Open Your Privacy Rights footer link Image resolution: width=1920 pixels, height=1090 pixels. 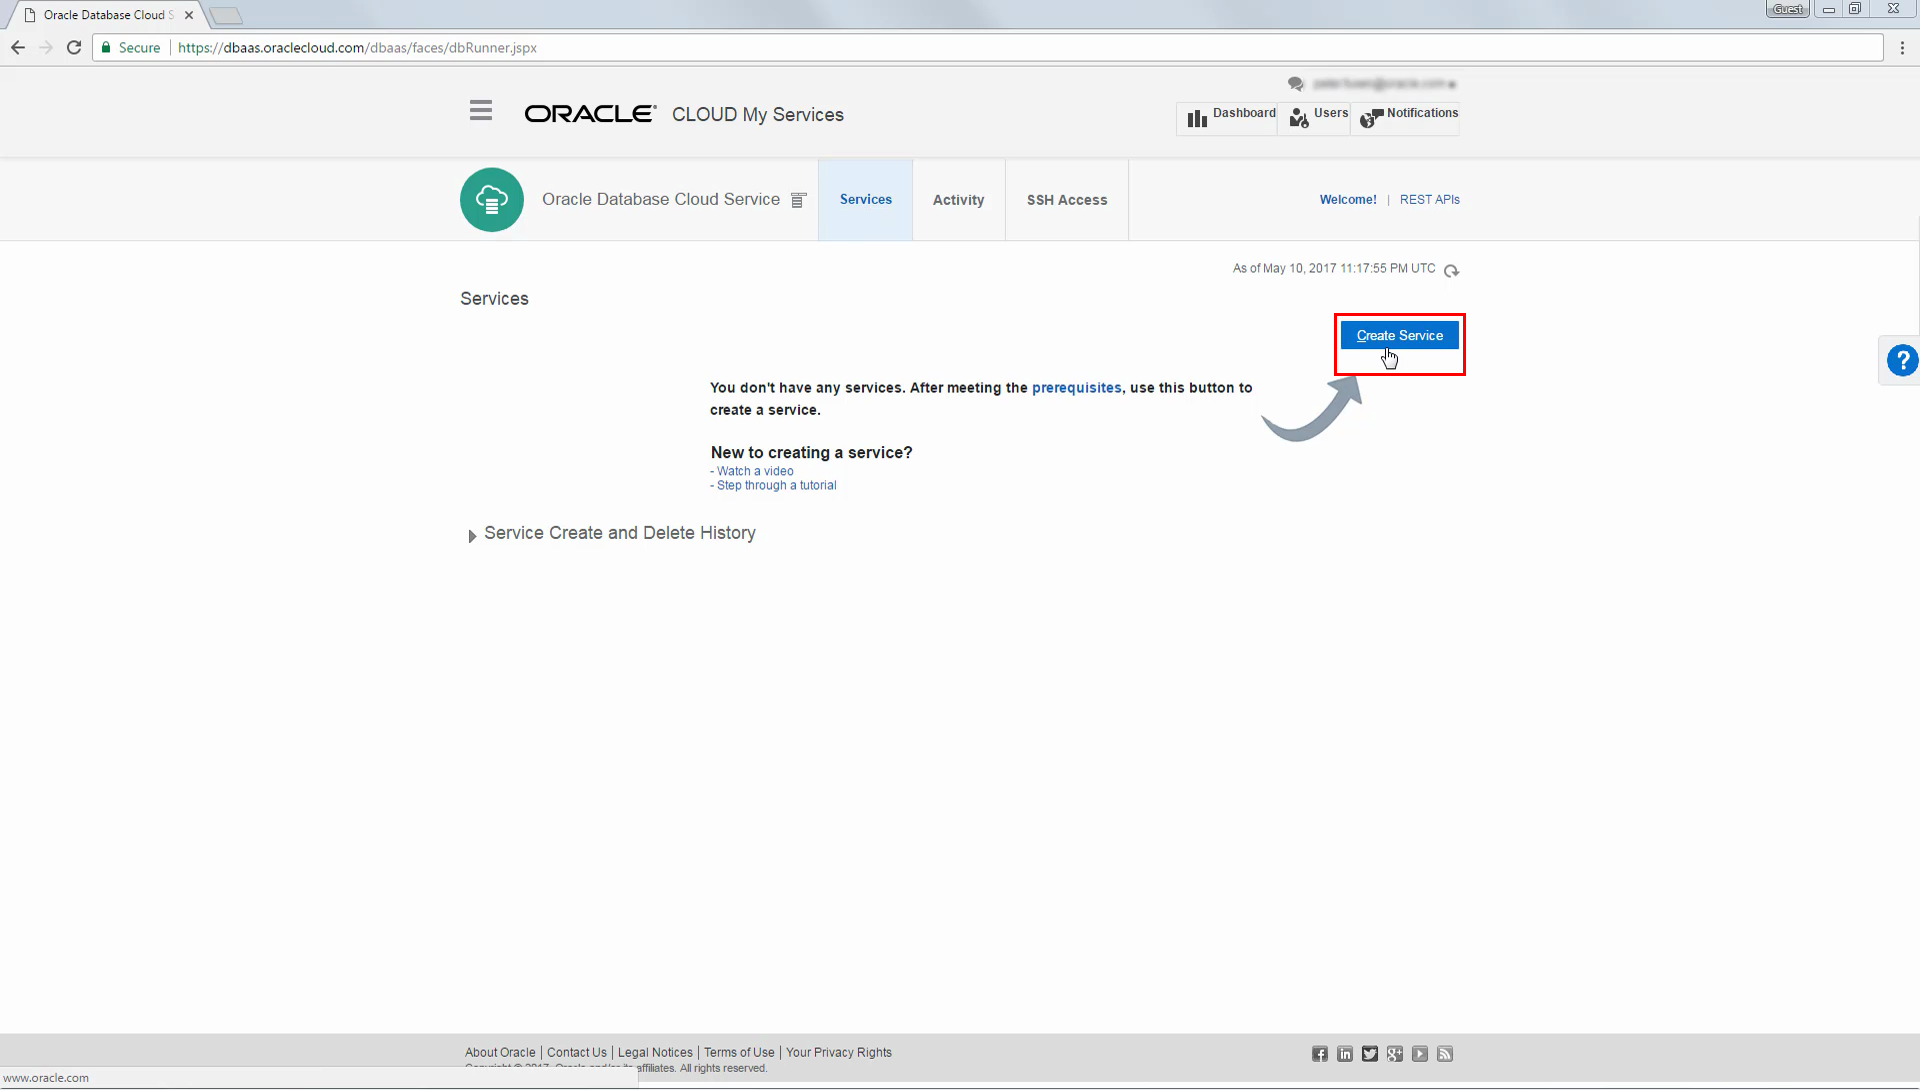[x=838, y=1052]
